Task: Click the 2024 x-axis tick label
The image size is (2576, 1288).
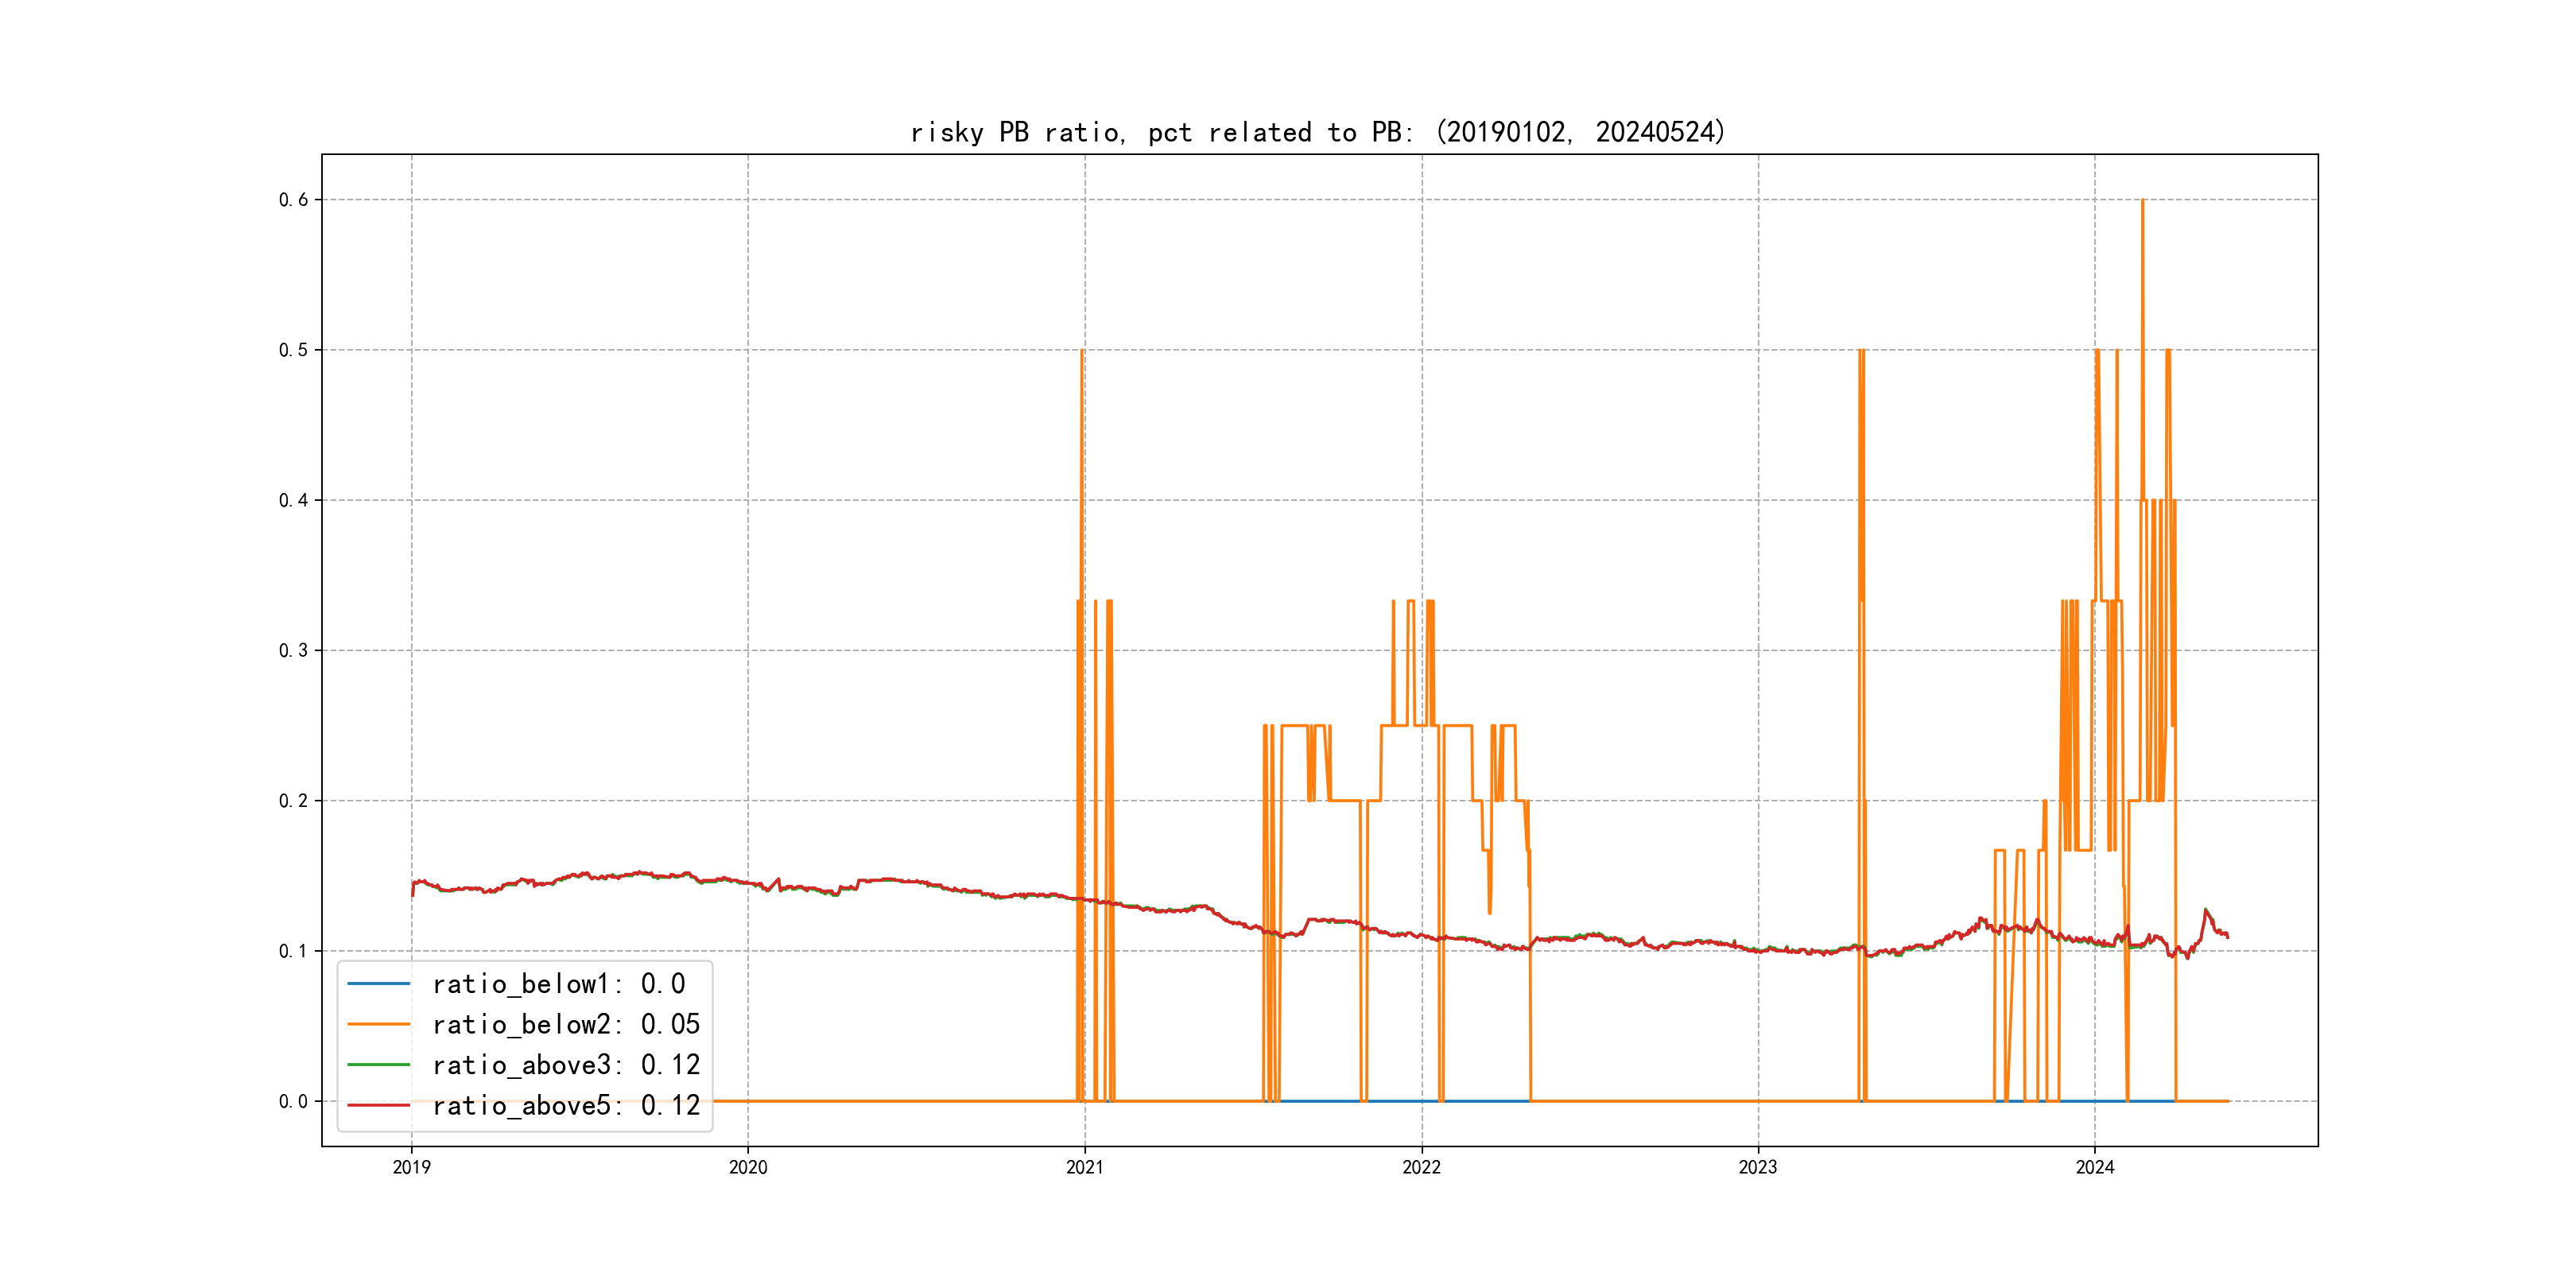Action: (2095, 1167)
